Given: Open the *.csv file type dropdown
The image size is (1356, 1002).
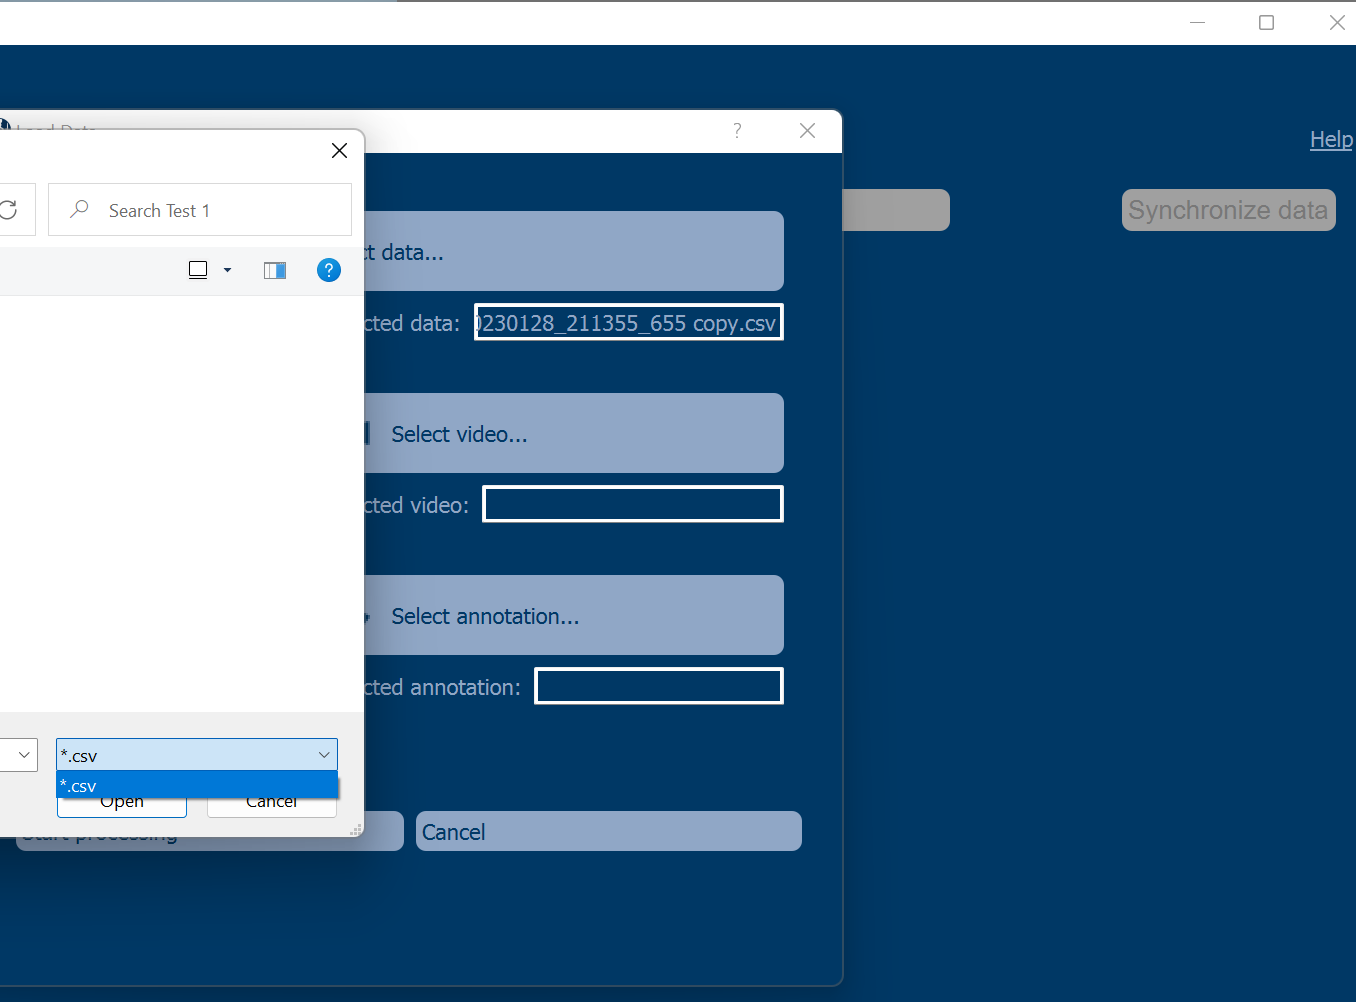Looking at the screenshot, I should tap(323, 754).
